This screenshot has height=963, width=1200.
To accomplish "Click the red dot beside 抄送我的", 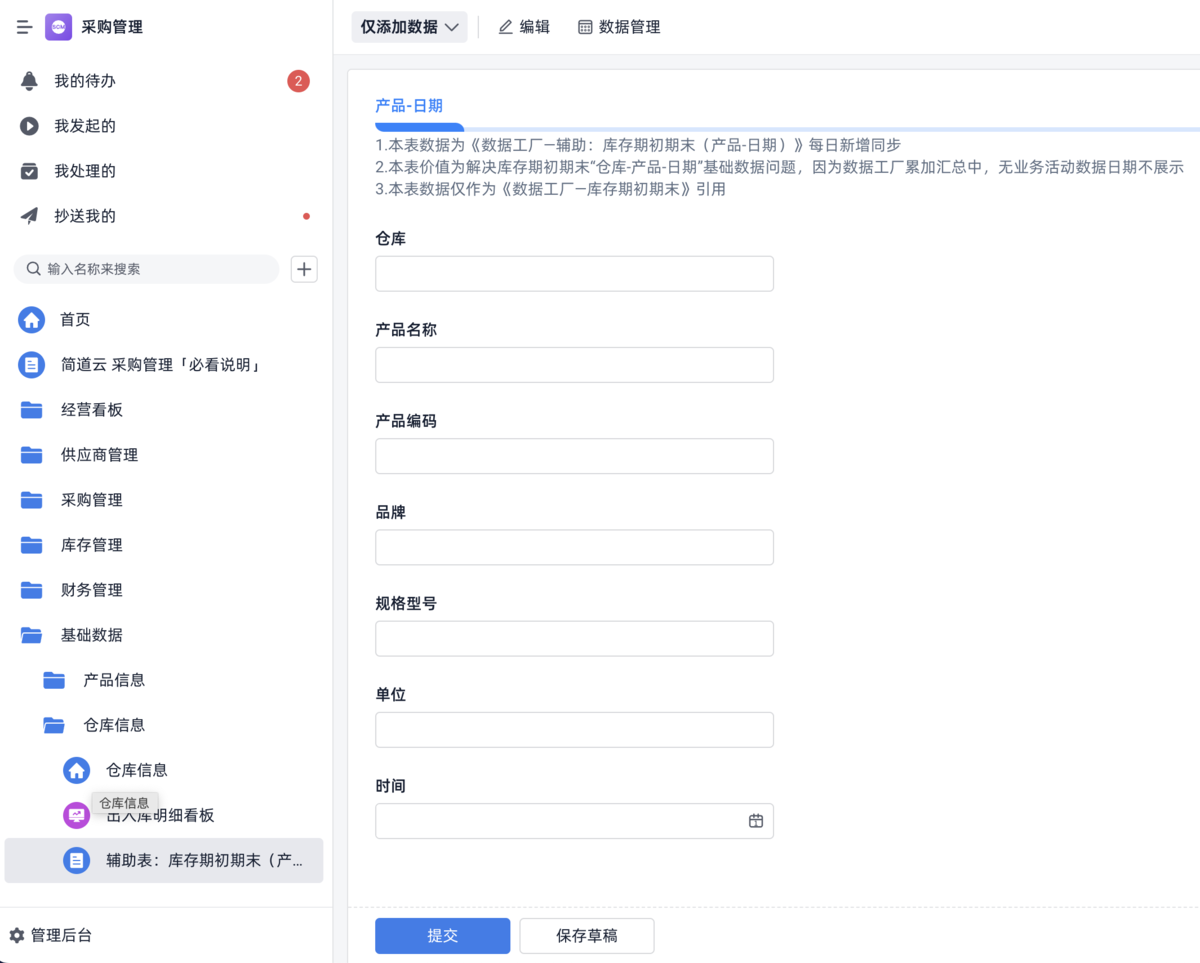I will [x=306, y=216].
